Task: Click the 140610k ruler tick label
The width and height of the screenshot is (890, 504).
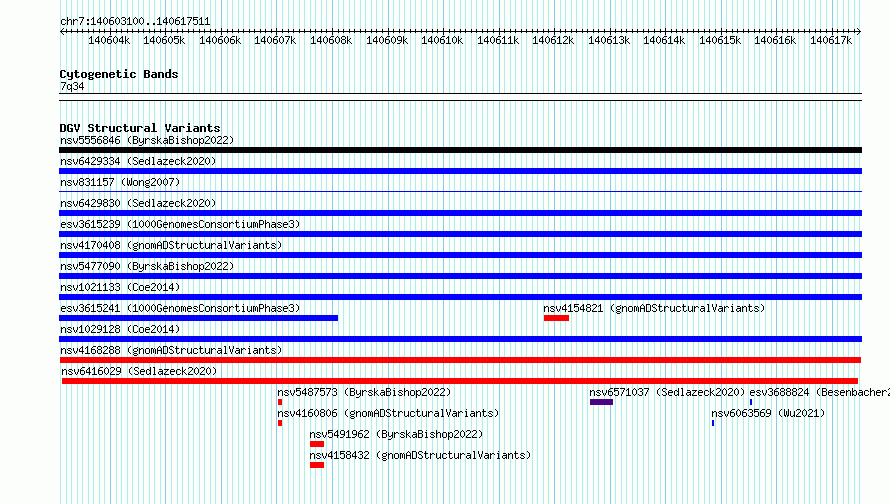Action: tap(442, 40)
